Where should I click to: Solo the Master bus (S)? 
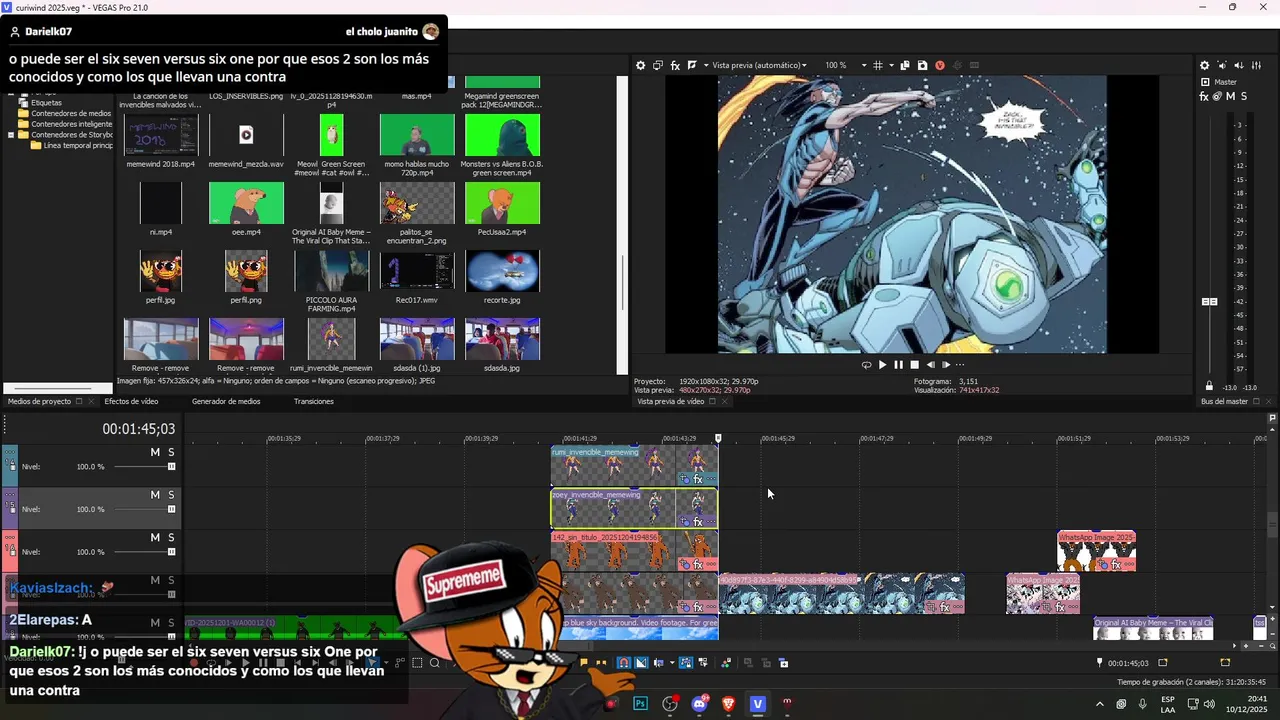coord(1243,96)
